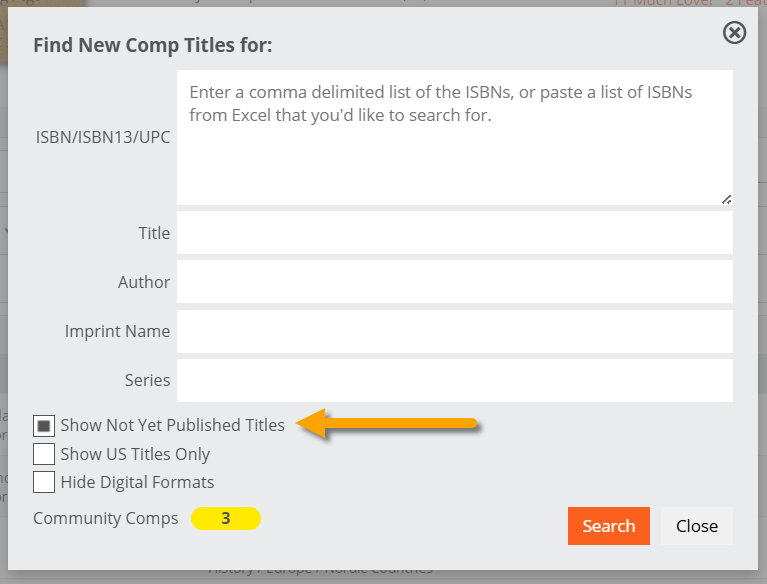The image size is (767, 584).
Task: Click the Close button
Action: (697, 526)
